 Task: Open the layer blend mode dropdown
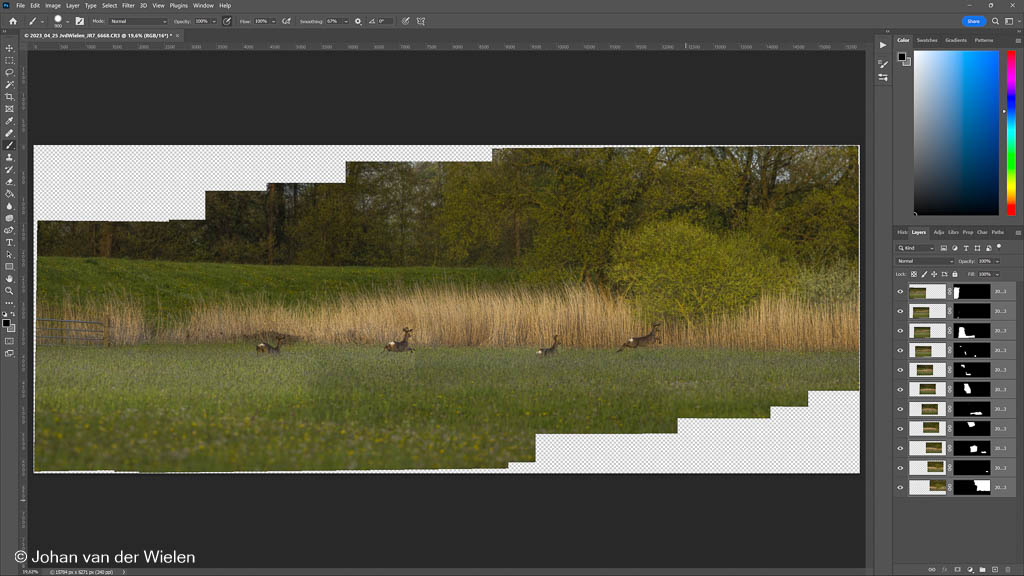925,261
